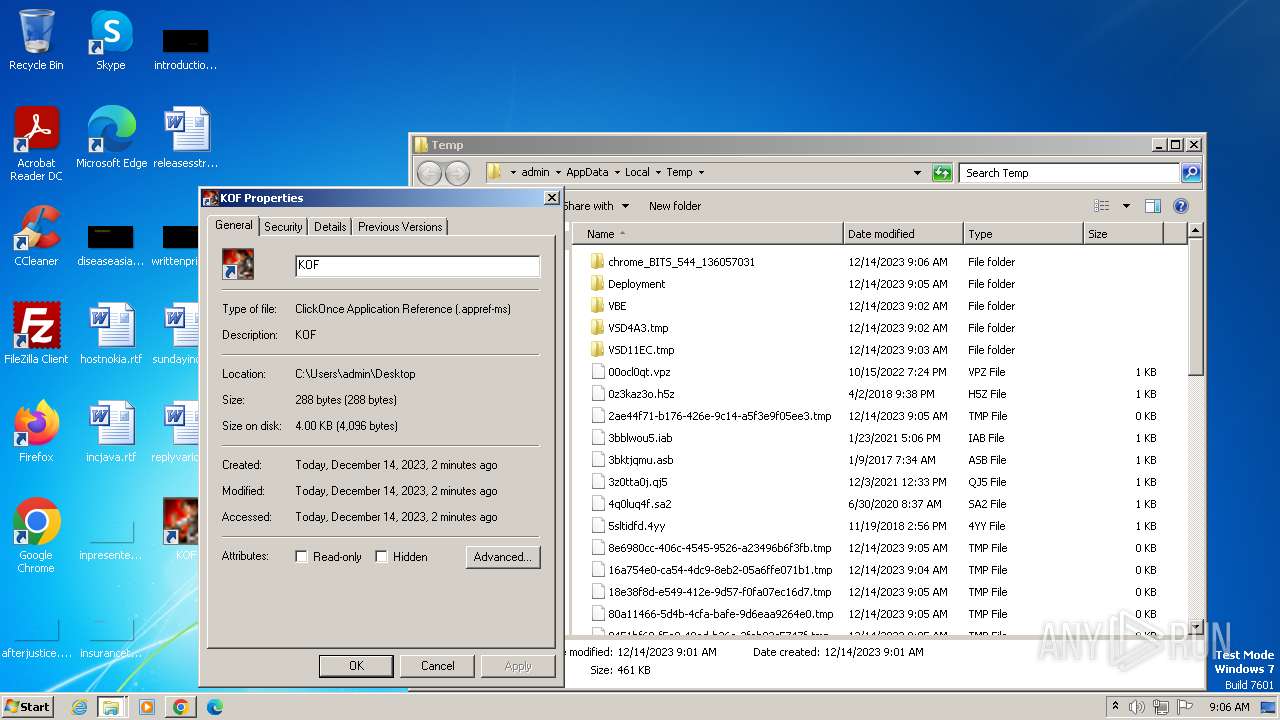
Task: Launch Firefox from the desktop
Action: point(36,432)
